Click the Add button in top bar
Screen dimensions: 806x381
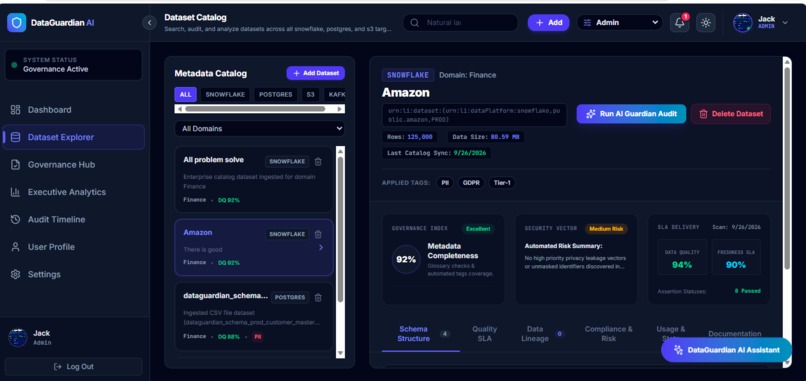coord(548,23)
